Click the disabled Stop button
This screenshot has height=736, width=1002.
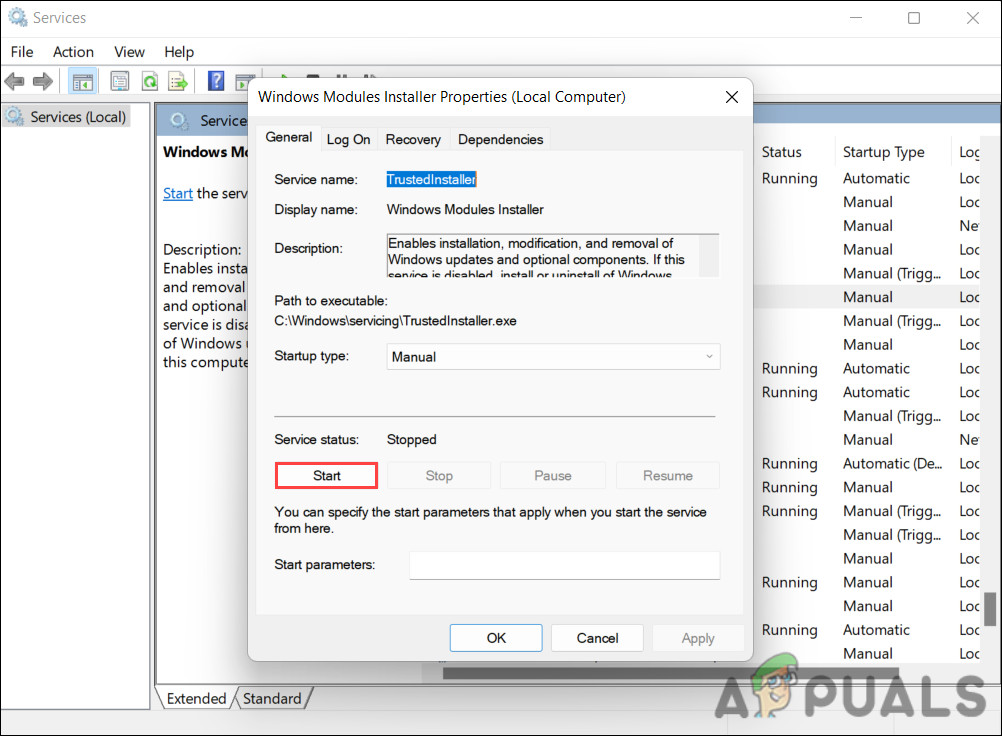point(439,475)
